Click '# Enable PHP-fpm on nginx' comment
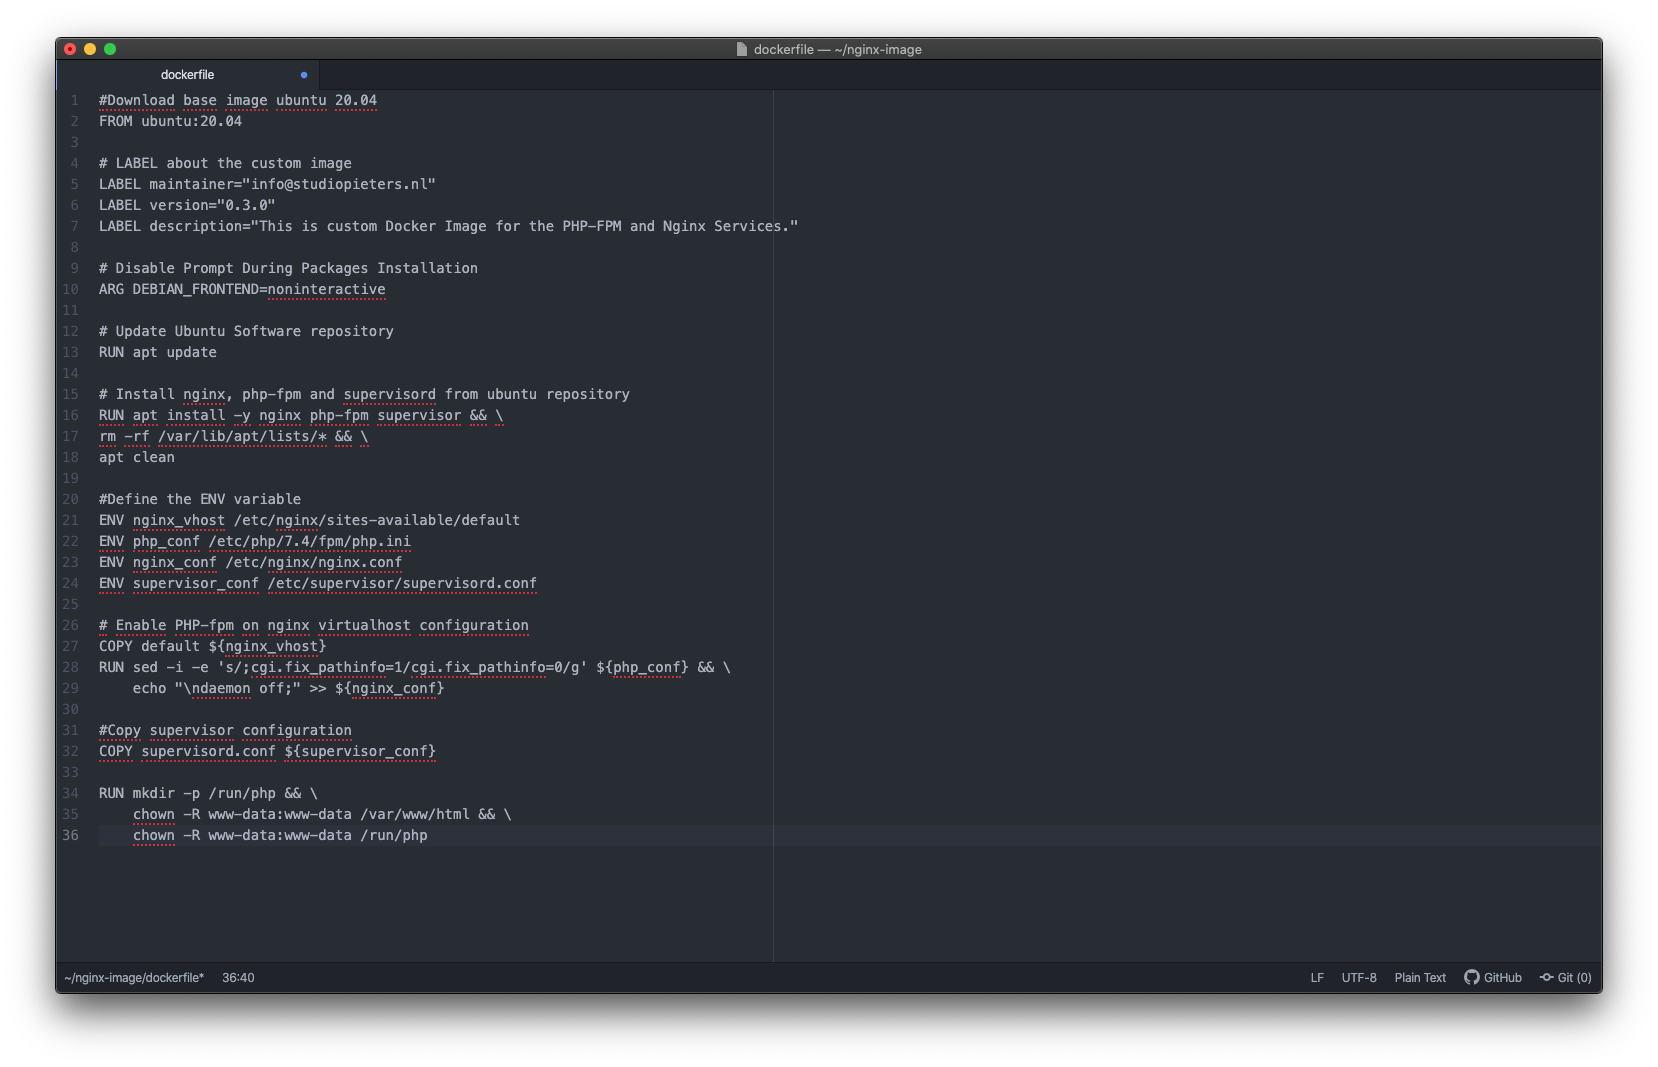Viewport: 1658px width, 1067px height. click(314, 625)
